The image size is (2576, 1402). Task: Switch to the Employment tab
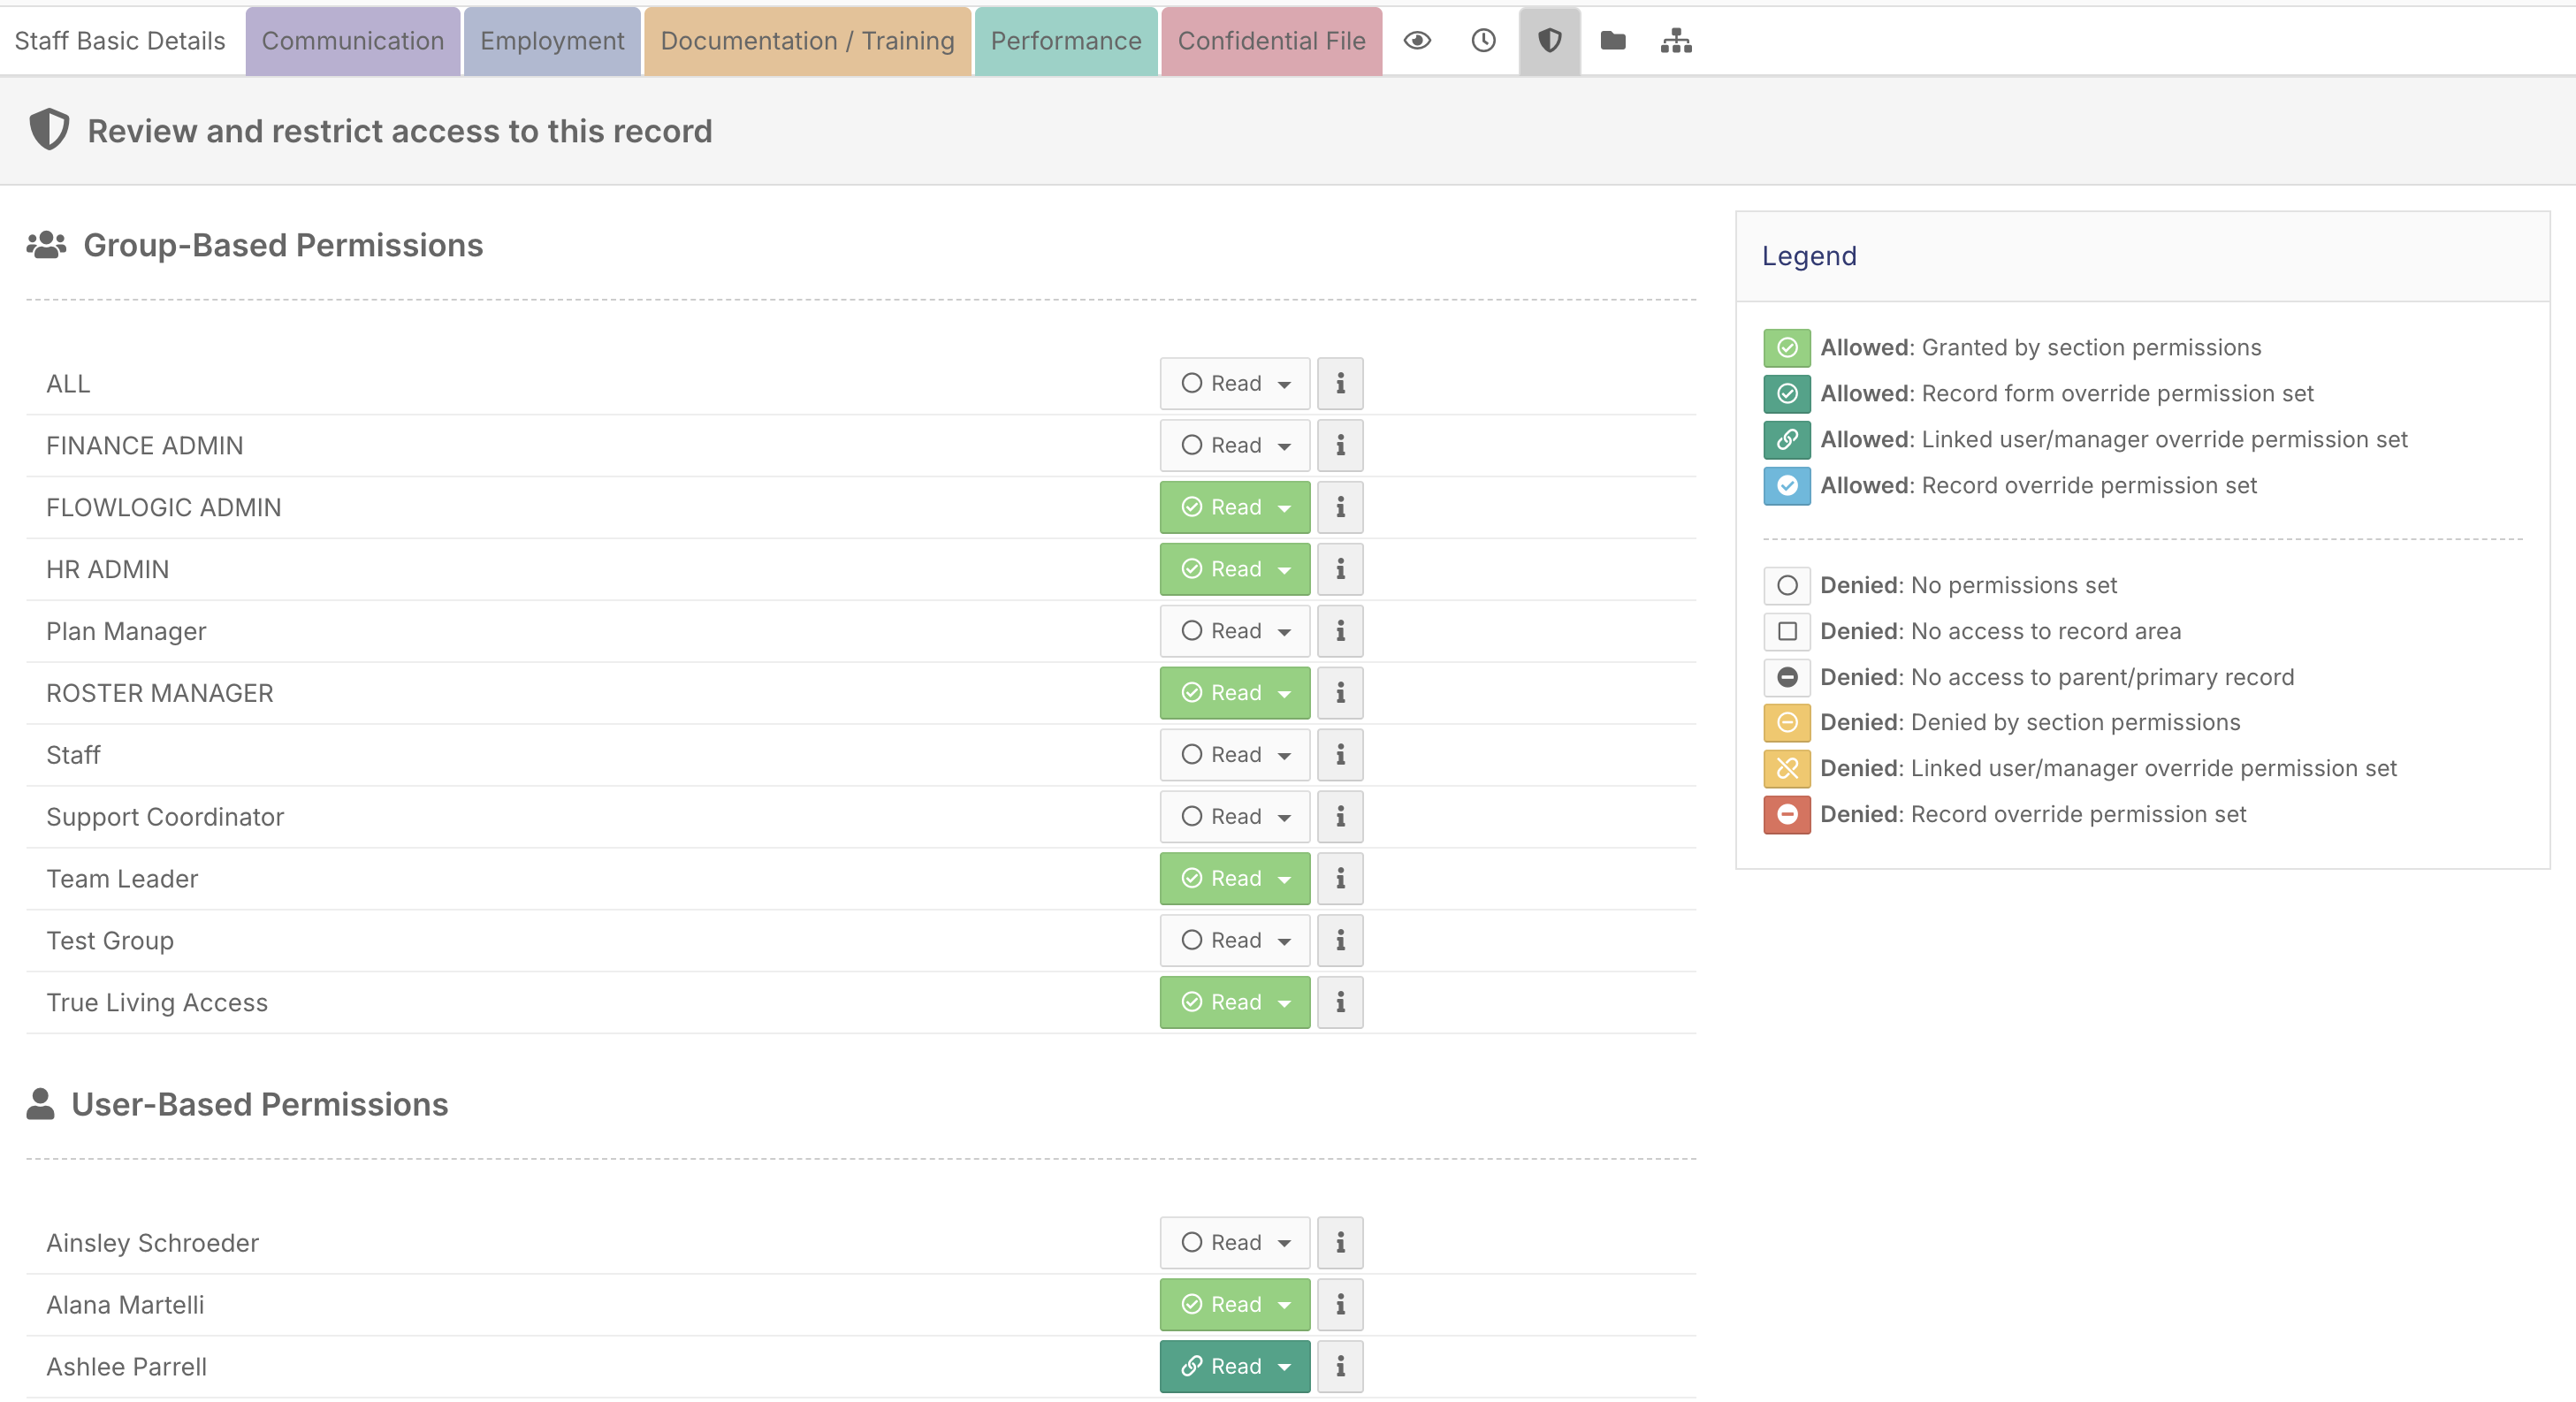pos(552,41)
